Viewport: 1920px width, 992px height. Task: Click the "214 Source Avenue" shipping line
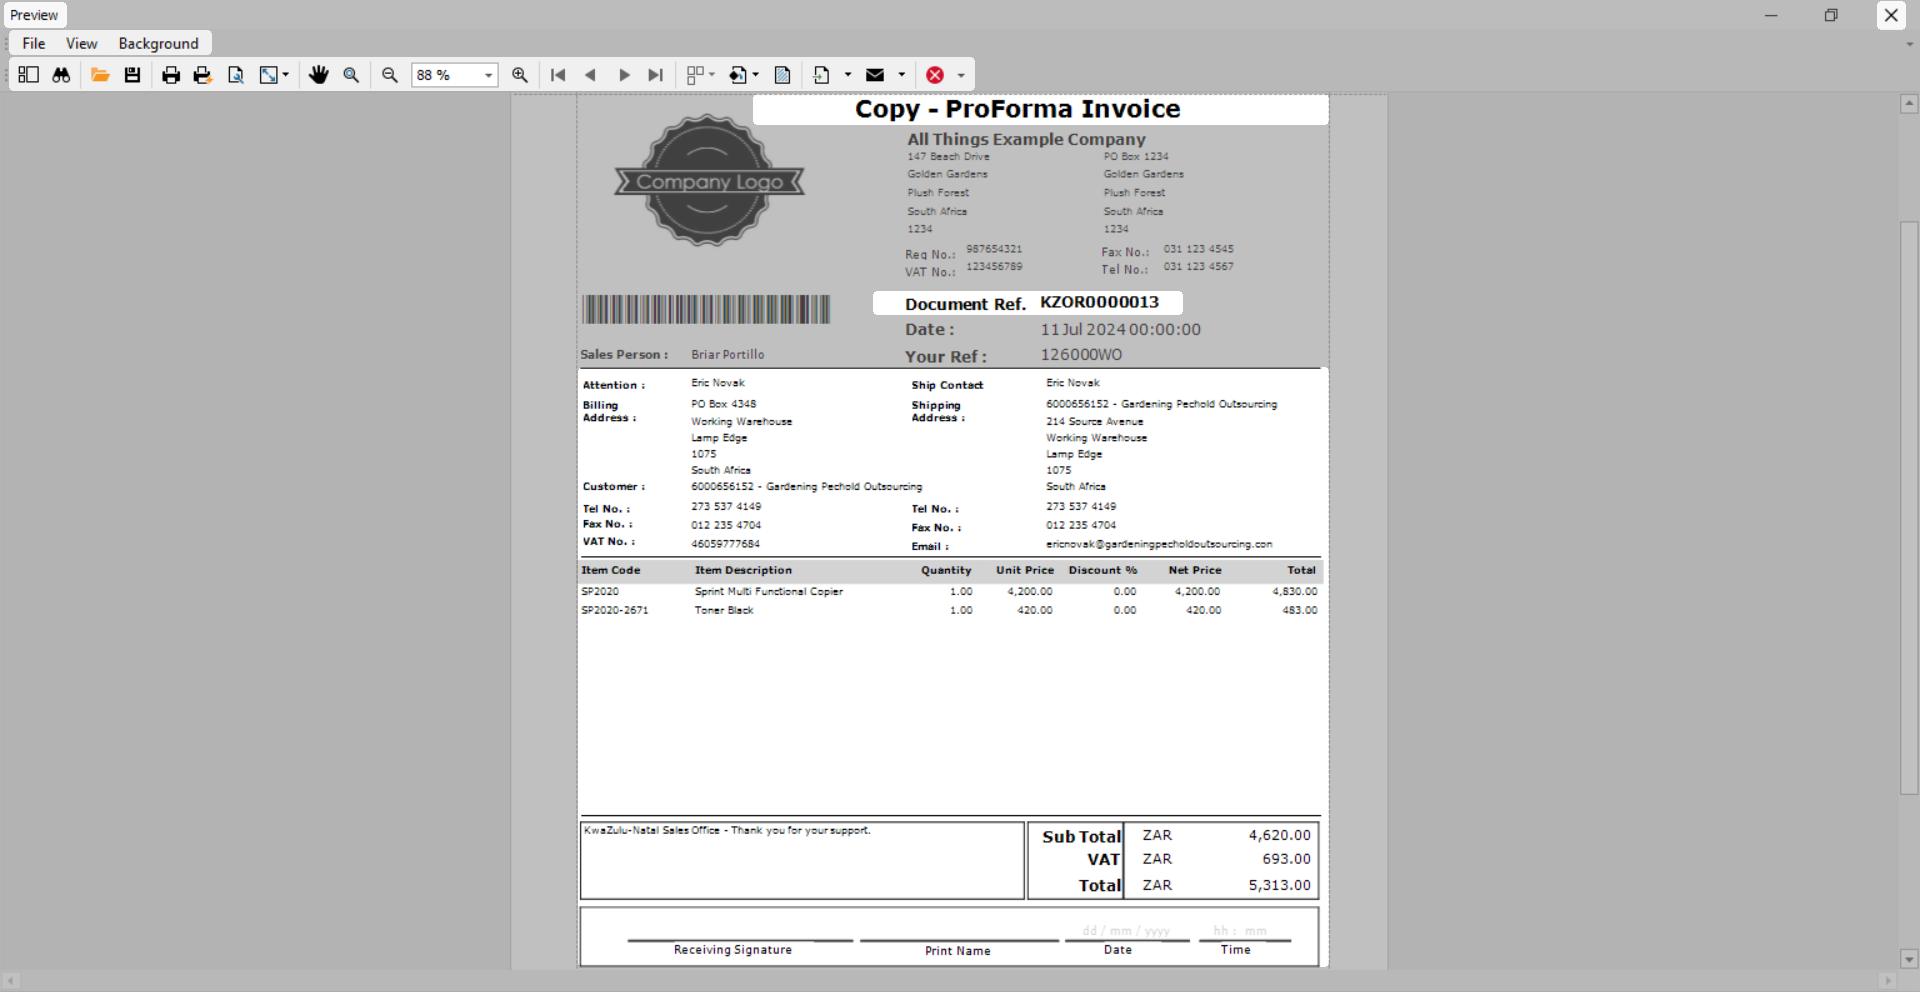click(1095, 422)
